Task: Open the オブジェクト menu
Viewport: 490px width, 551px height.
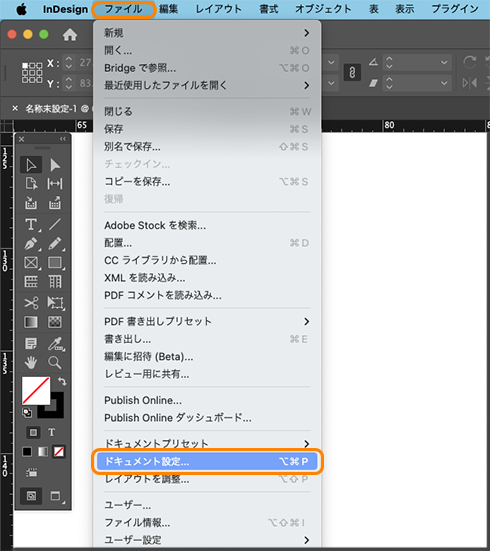Action: tap(323, 9)
